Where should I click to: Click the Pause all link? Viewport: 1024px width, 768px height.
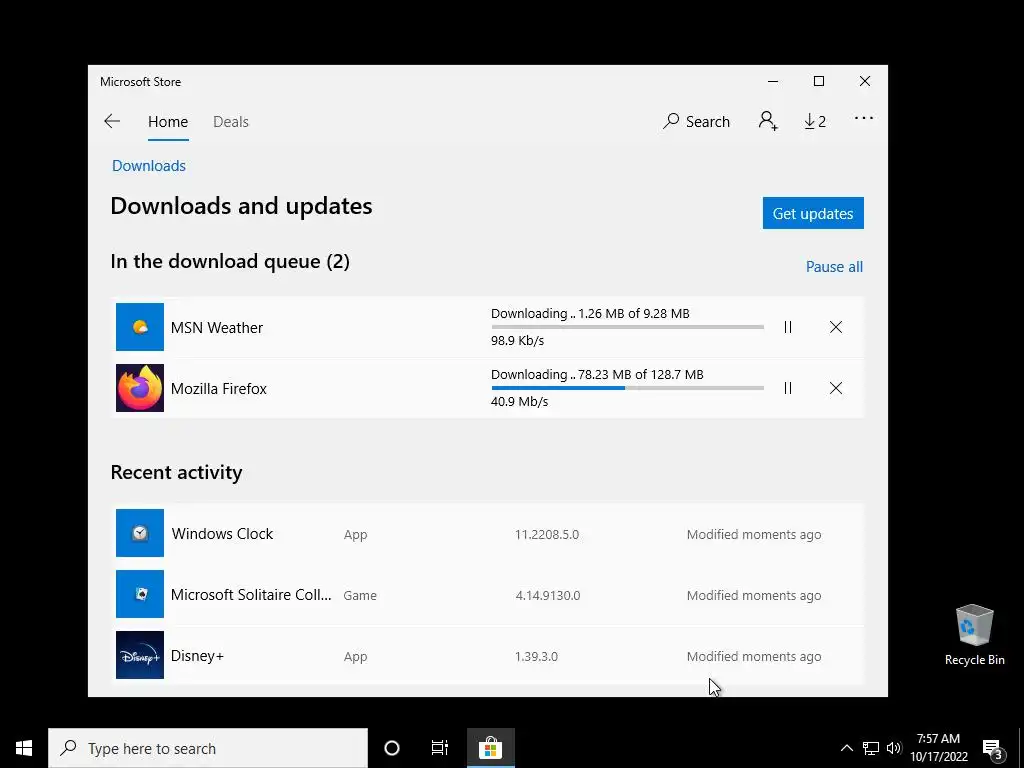click(834, 266)
